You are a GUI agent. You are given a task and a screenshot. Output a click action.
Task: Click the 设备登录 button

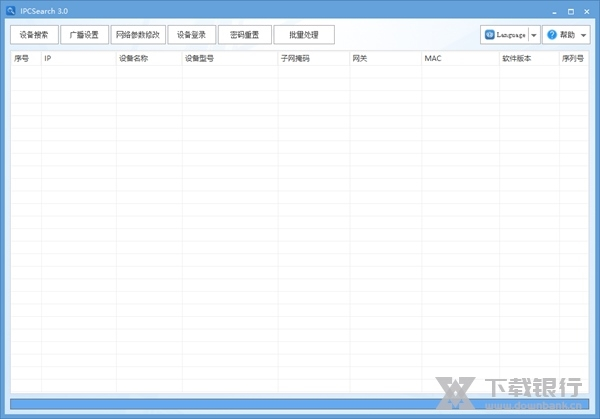191,35
